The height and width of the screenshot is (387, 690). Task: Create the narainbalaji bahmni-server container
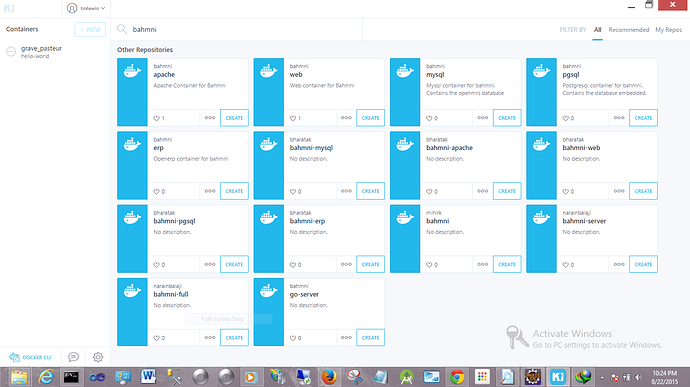(x=643, y=265)
